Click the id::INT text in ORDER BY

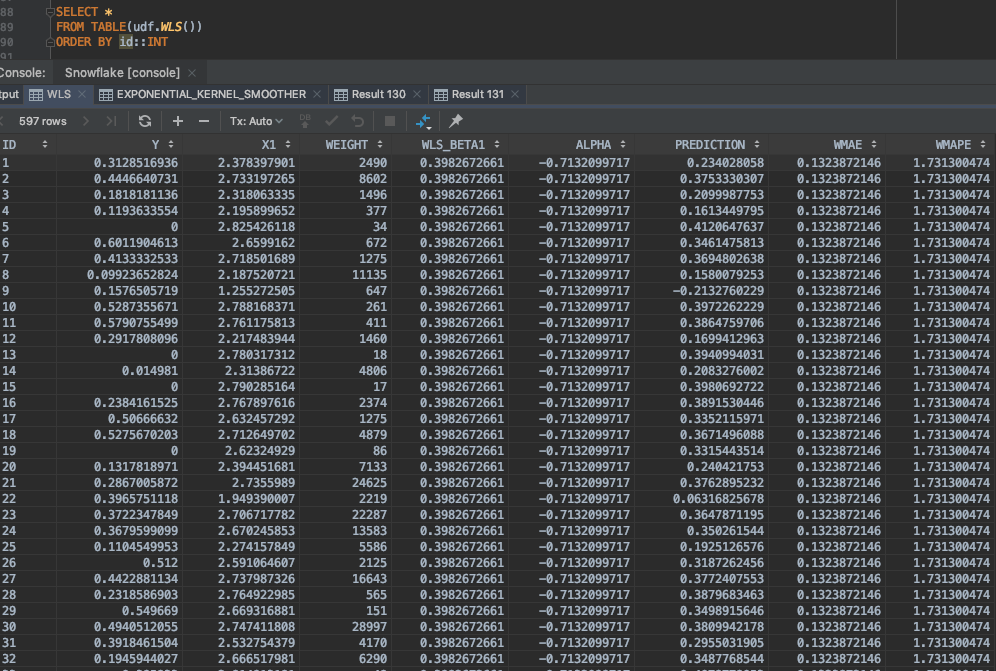click(144, 42)
